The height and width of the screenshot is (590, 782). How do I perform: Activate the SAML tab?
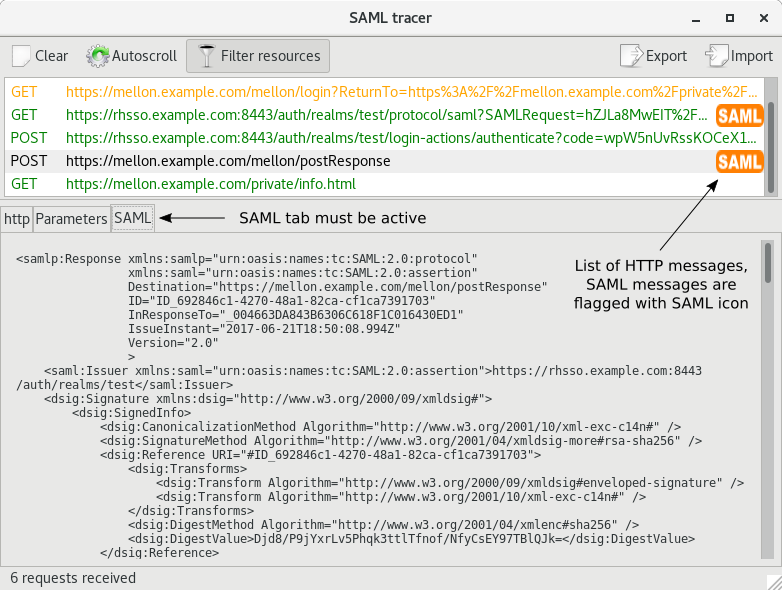tap(132, 218)
